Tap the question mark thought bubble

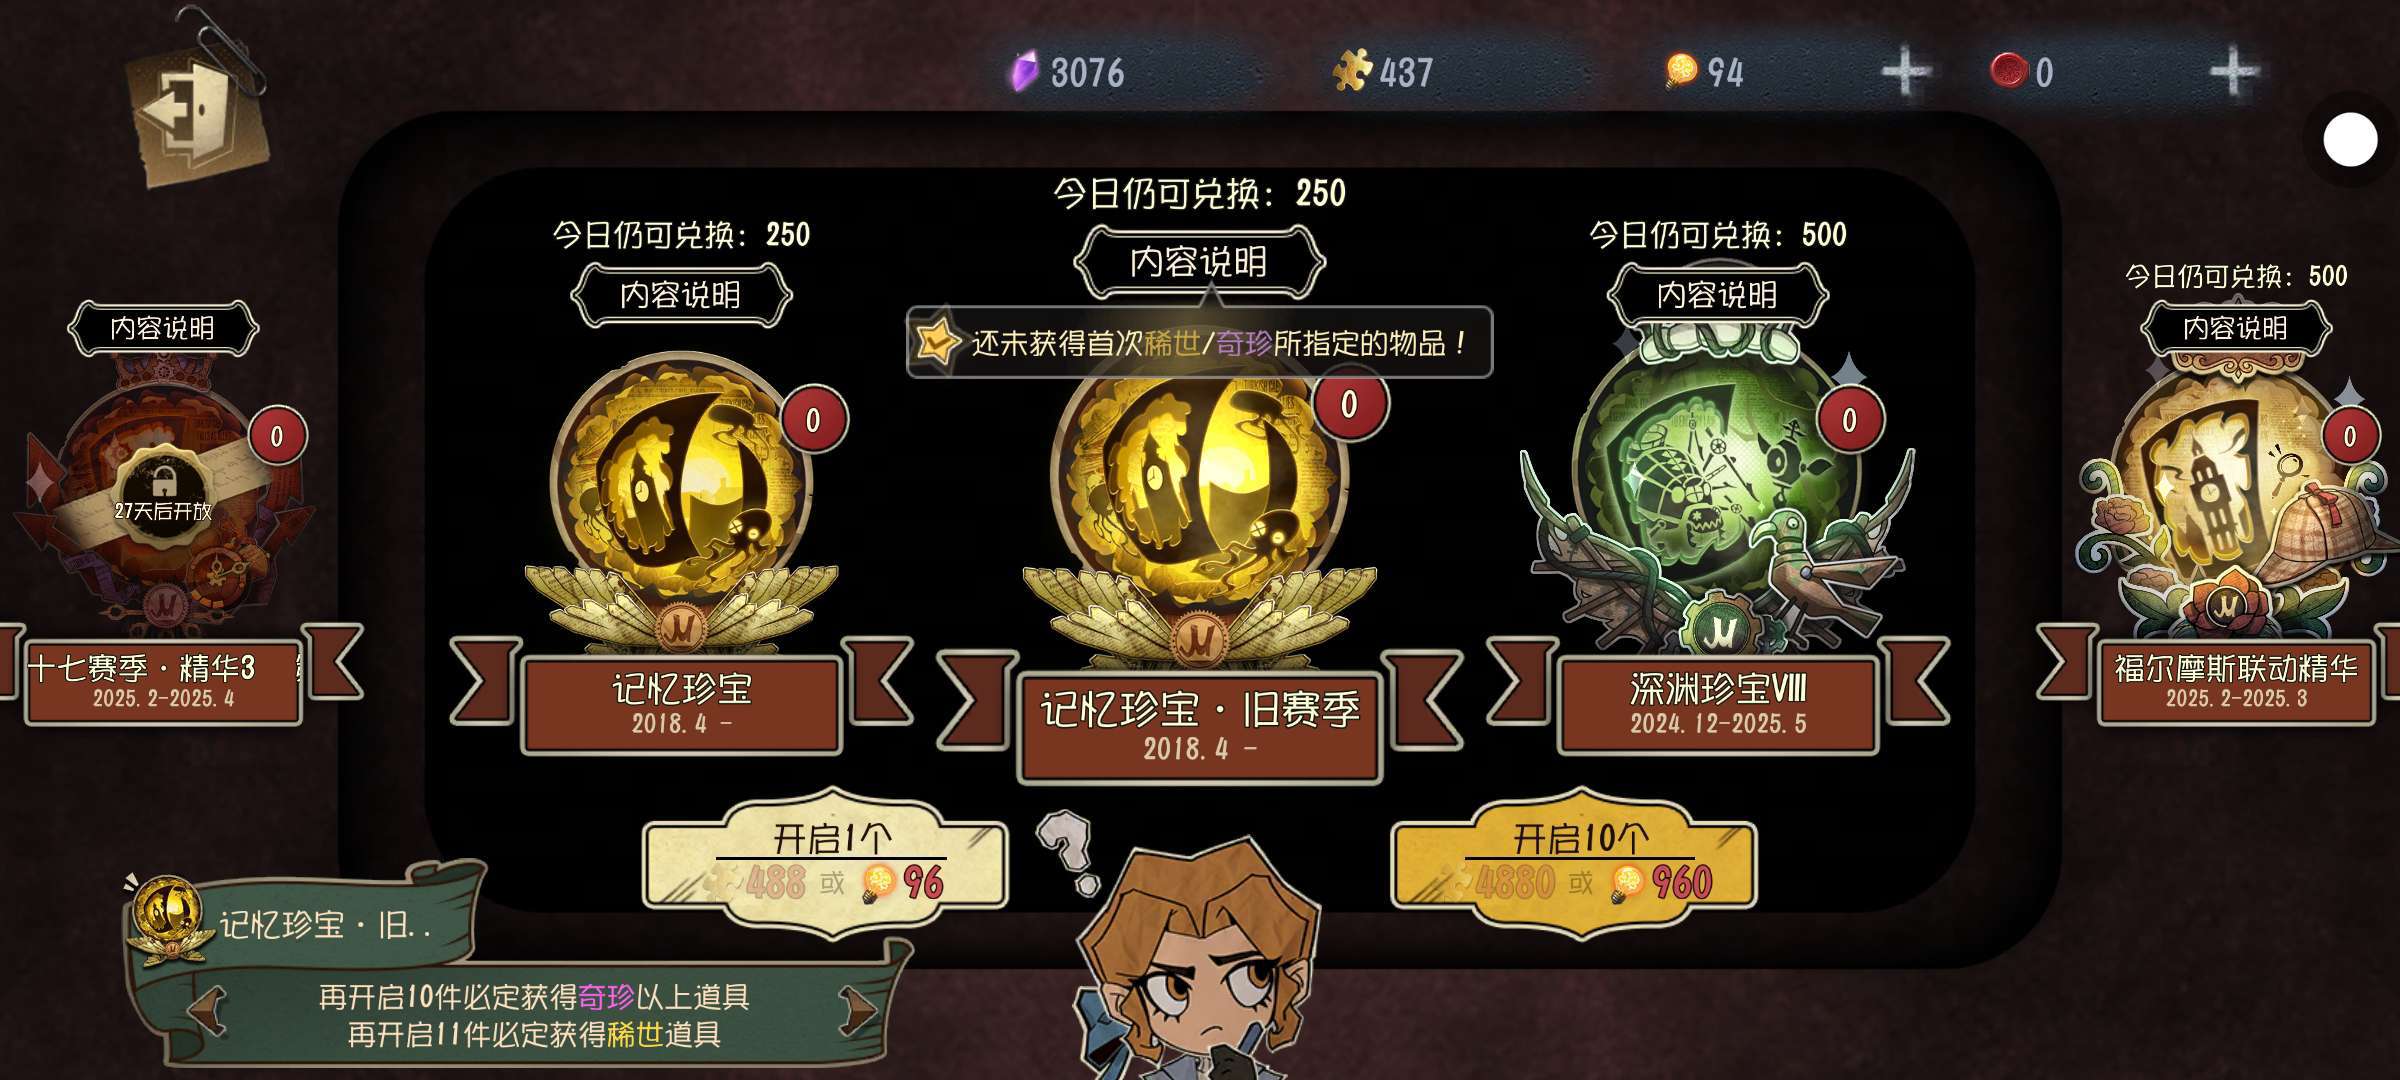coord(1067,852)
